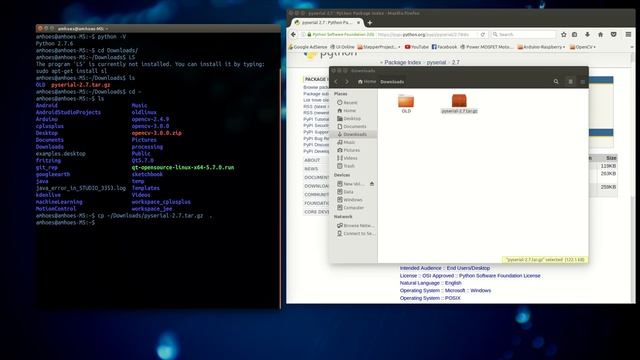
Task: Open Firefox downloads arrow icon
Action: [587, 35]
